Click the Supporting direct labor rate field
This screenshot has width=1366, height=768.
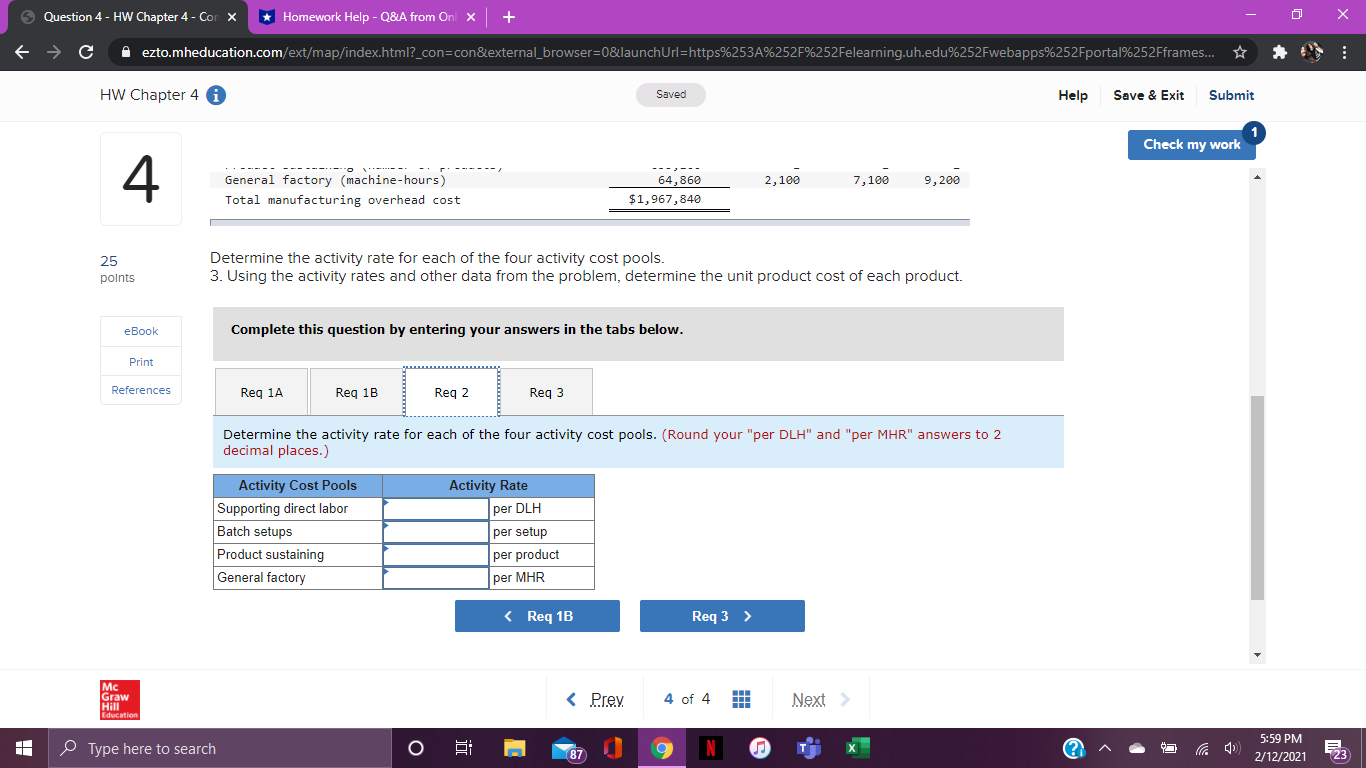(436, 508)
